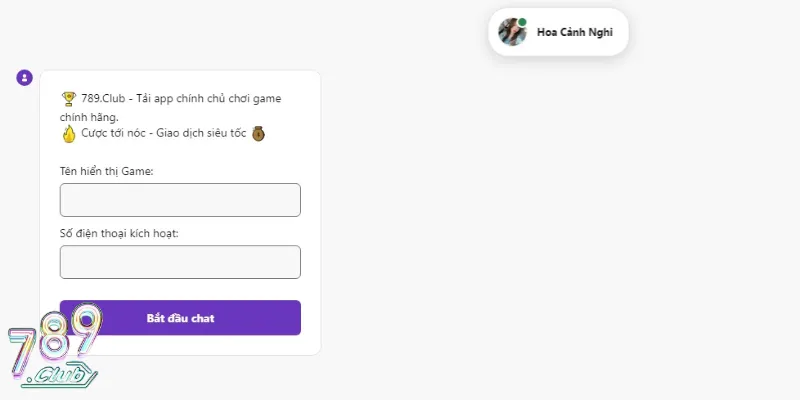The width and height of the screenshot is (800, 400).
Task: Click the purple user avatar icon
Action: click(25, 78)
